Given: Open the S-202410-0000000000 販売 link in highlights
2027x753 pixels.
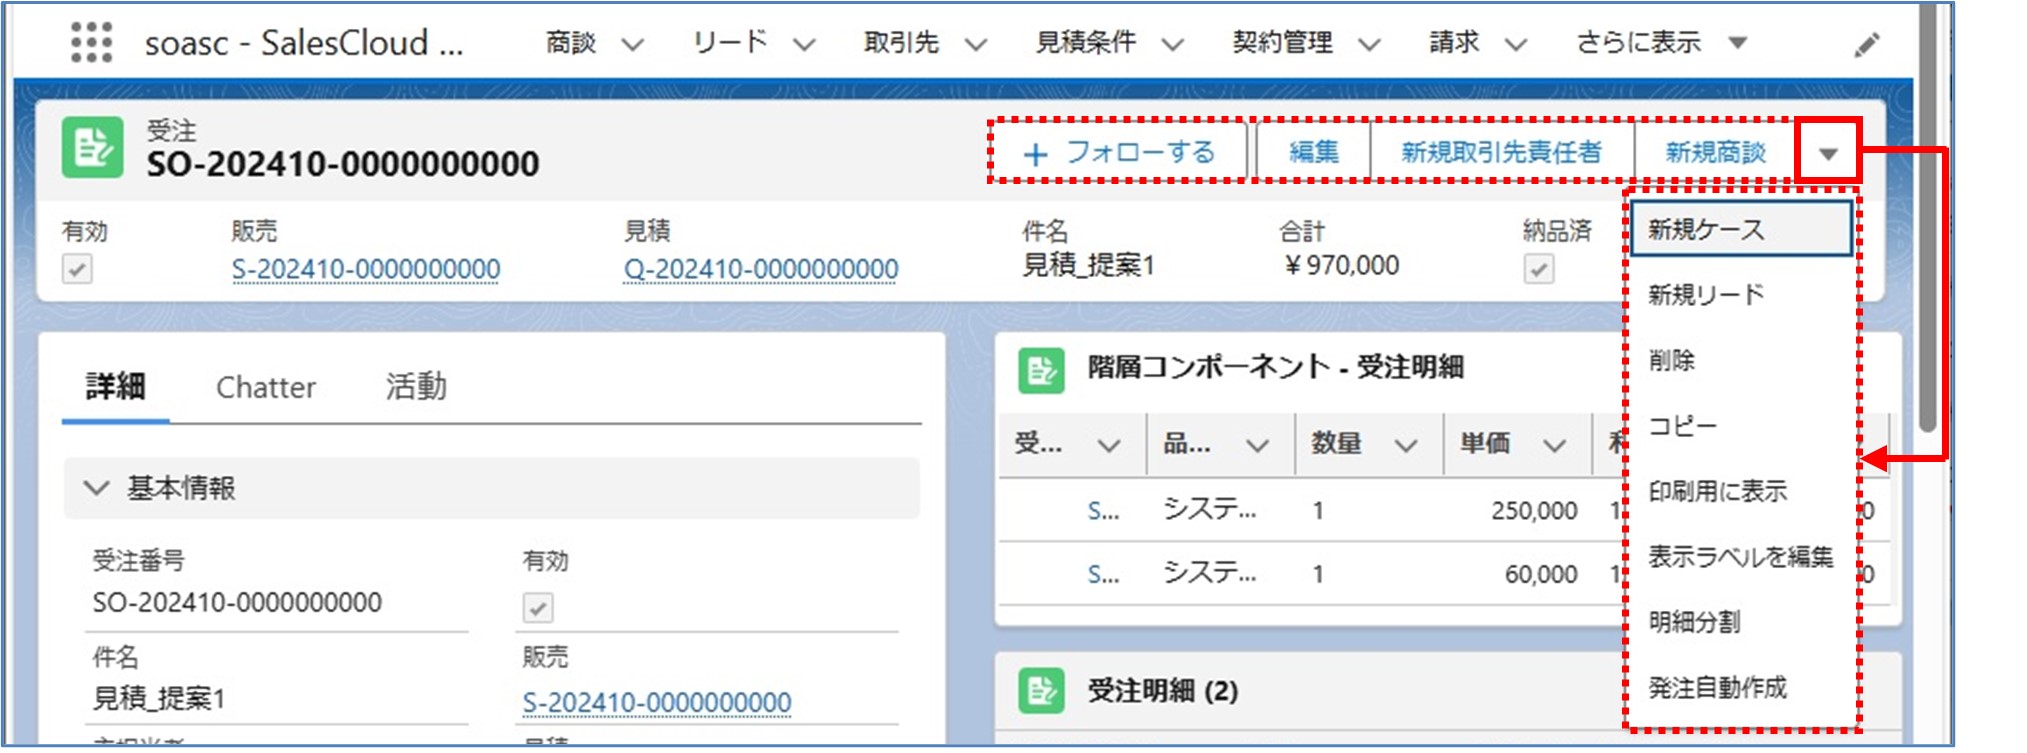Looking at the screenshot, I should click(366, 269).
